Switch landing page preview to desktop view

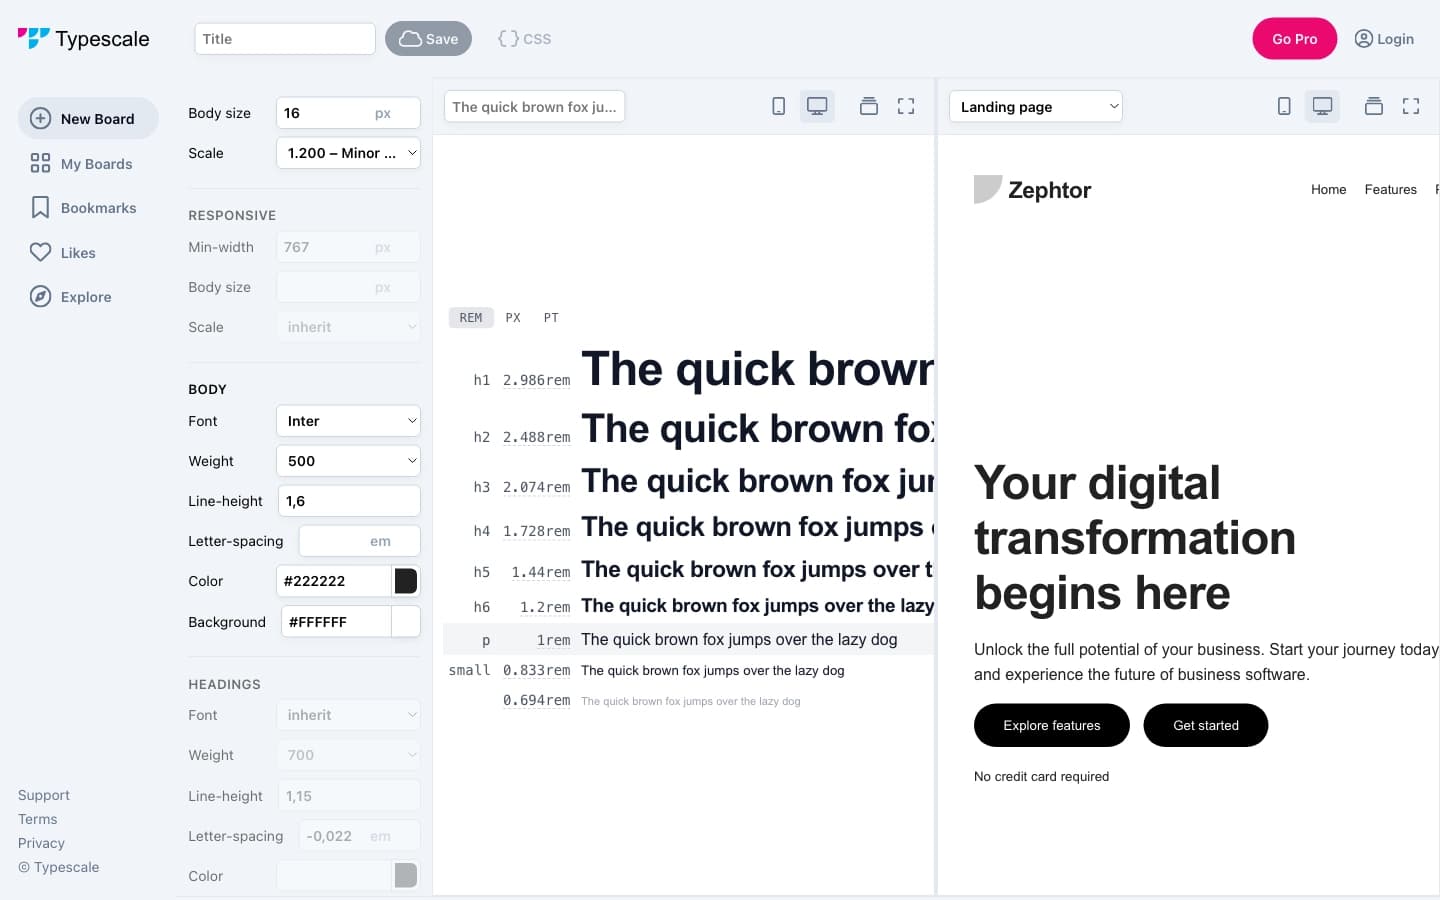point(1322,106)
